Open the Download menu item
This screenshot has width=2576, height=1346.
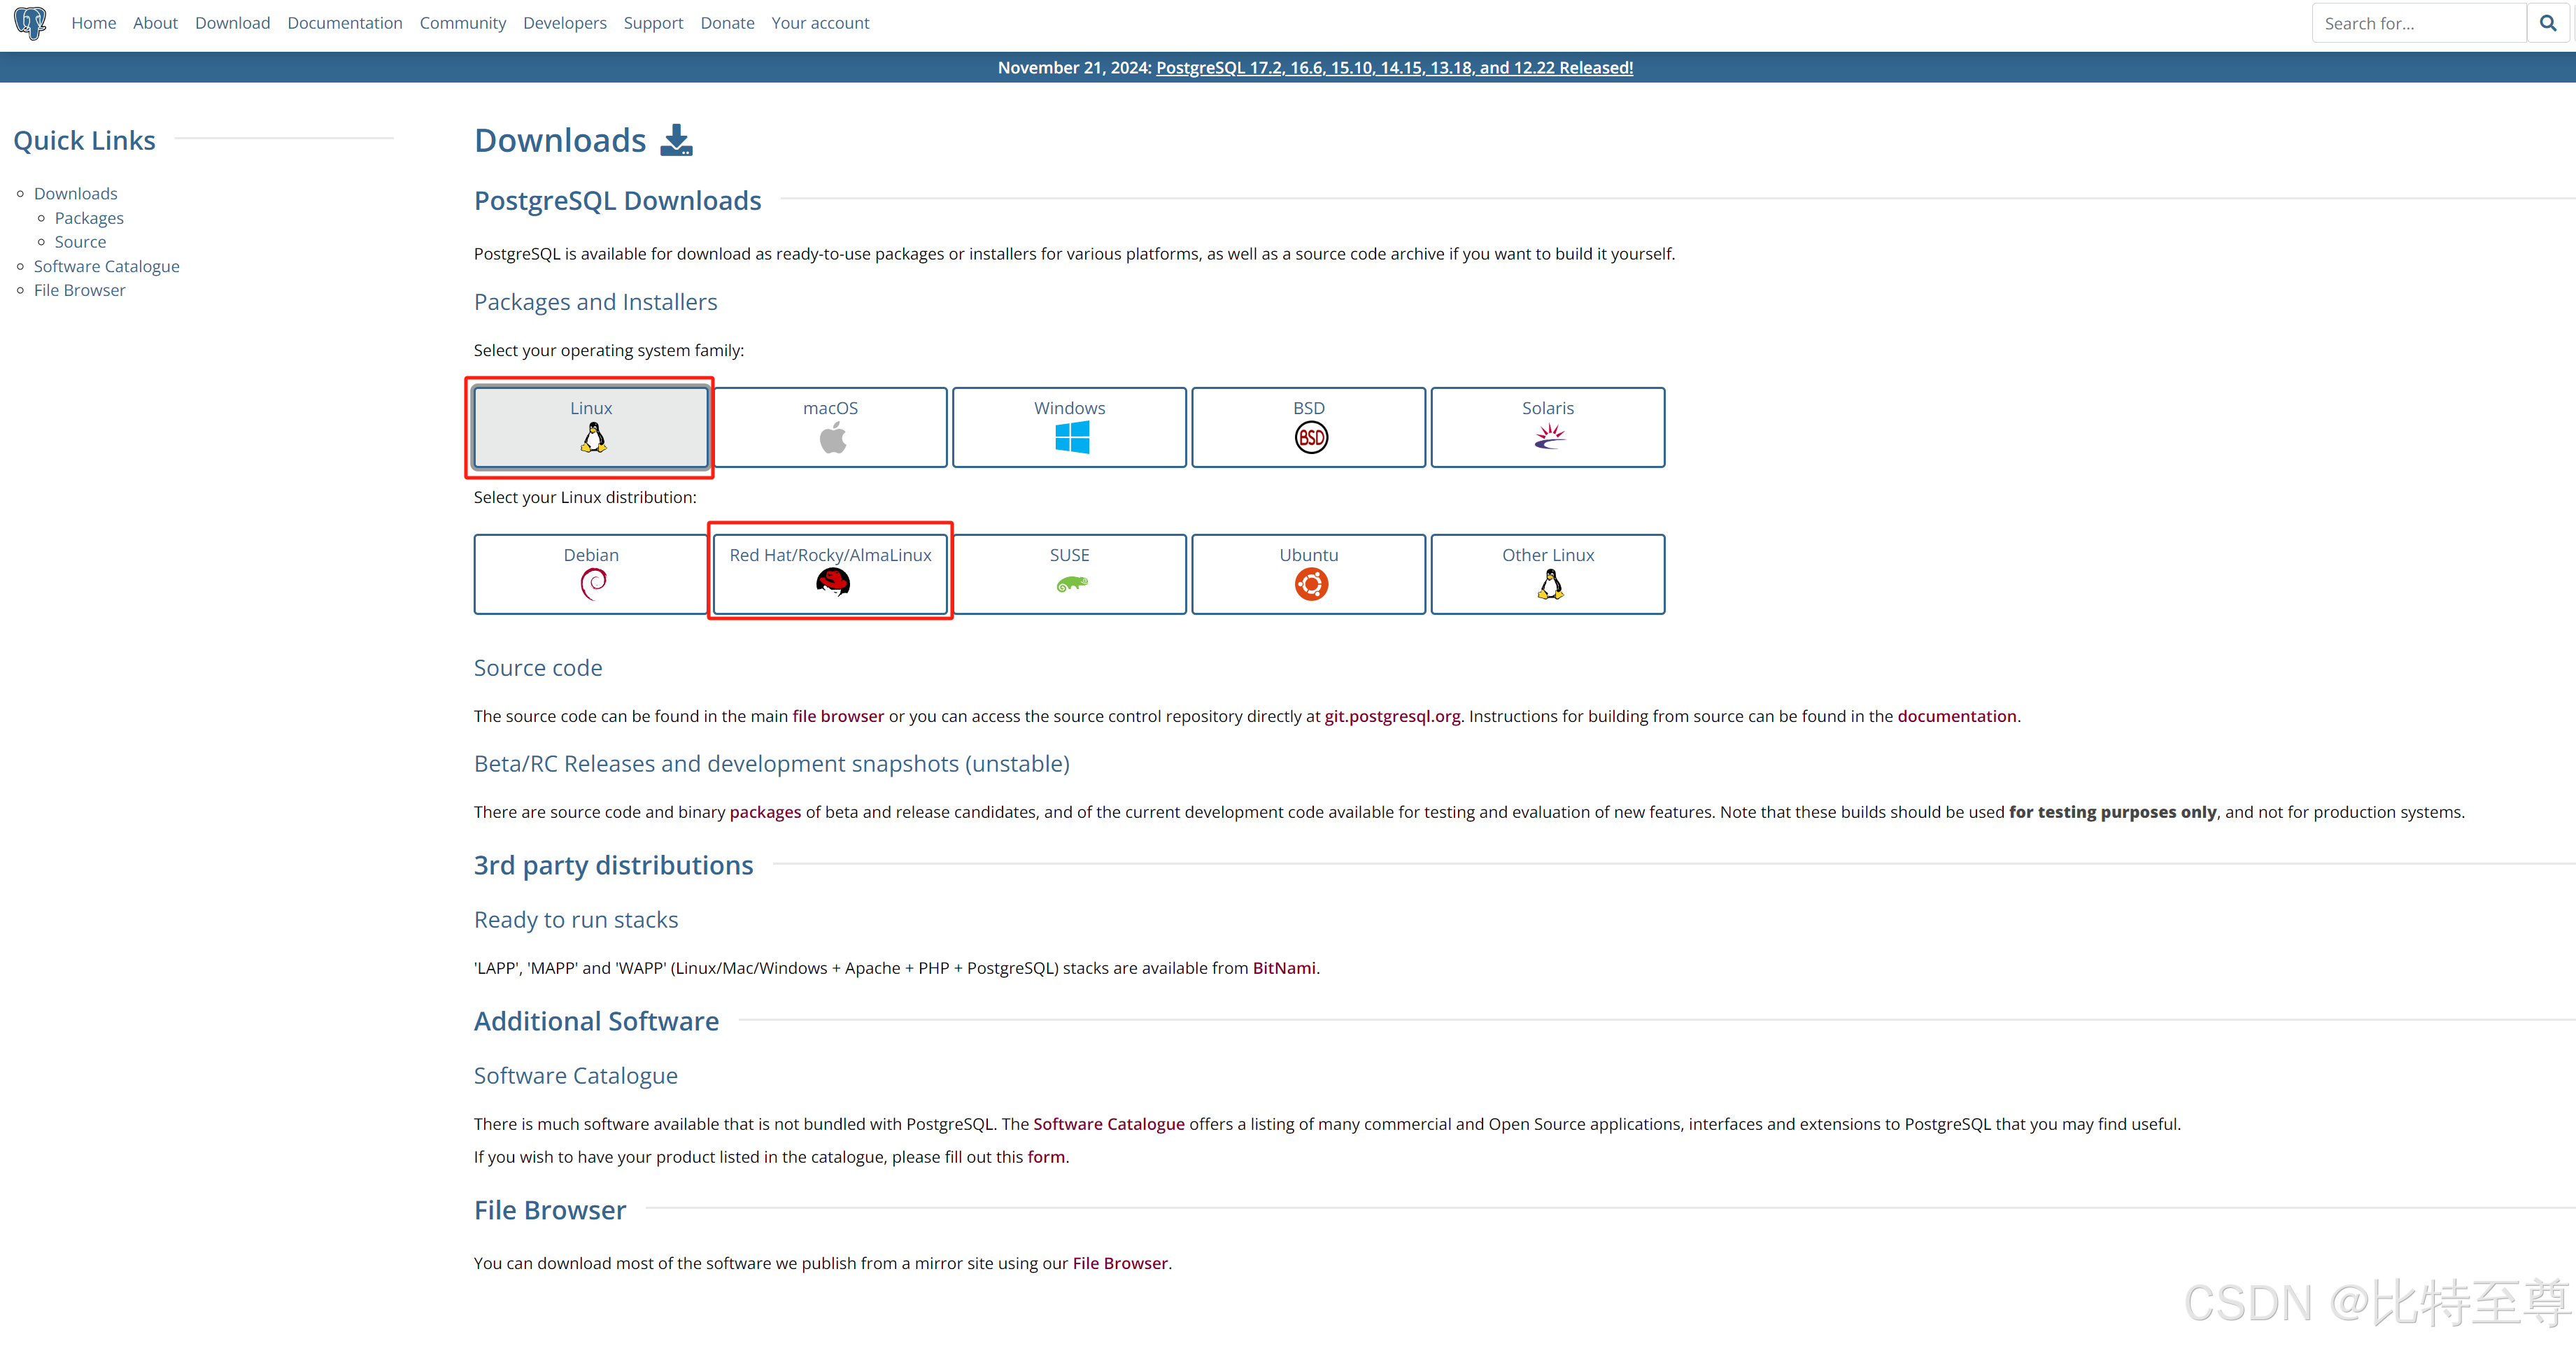coord(232,22)
